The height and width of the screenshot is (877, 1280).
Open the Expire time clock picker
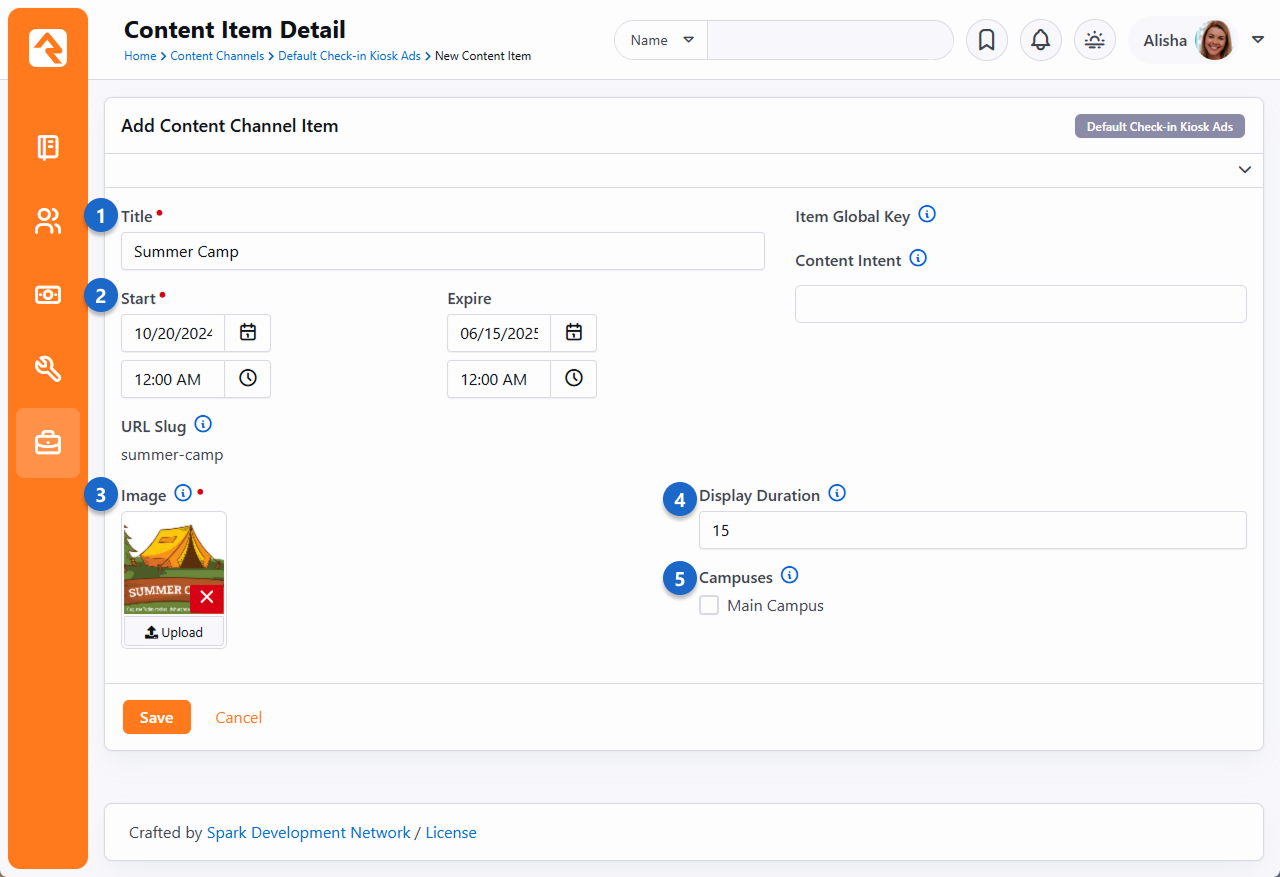tap(574, 379)
